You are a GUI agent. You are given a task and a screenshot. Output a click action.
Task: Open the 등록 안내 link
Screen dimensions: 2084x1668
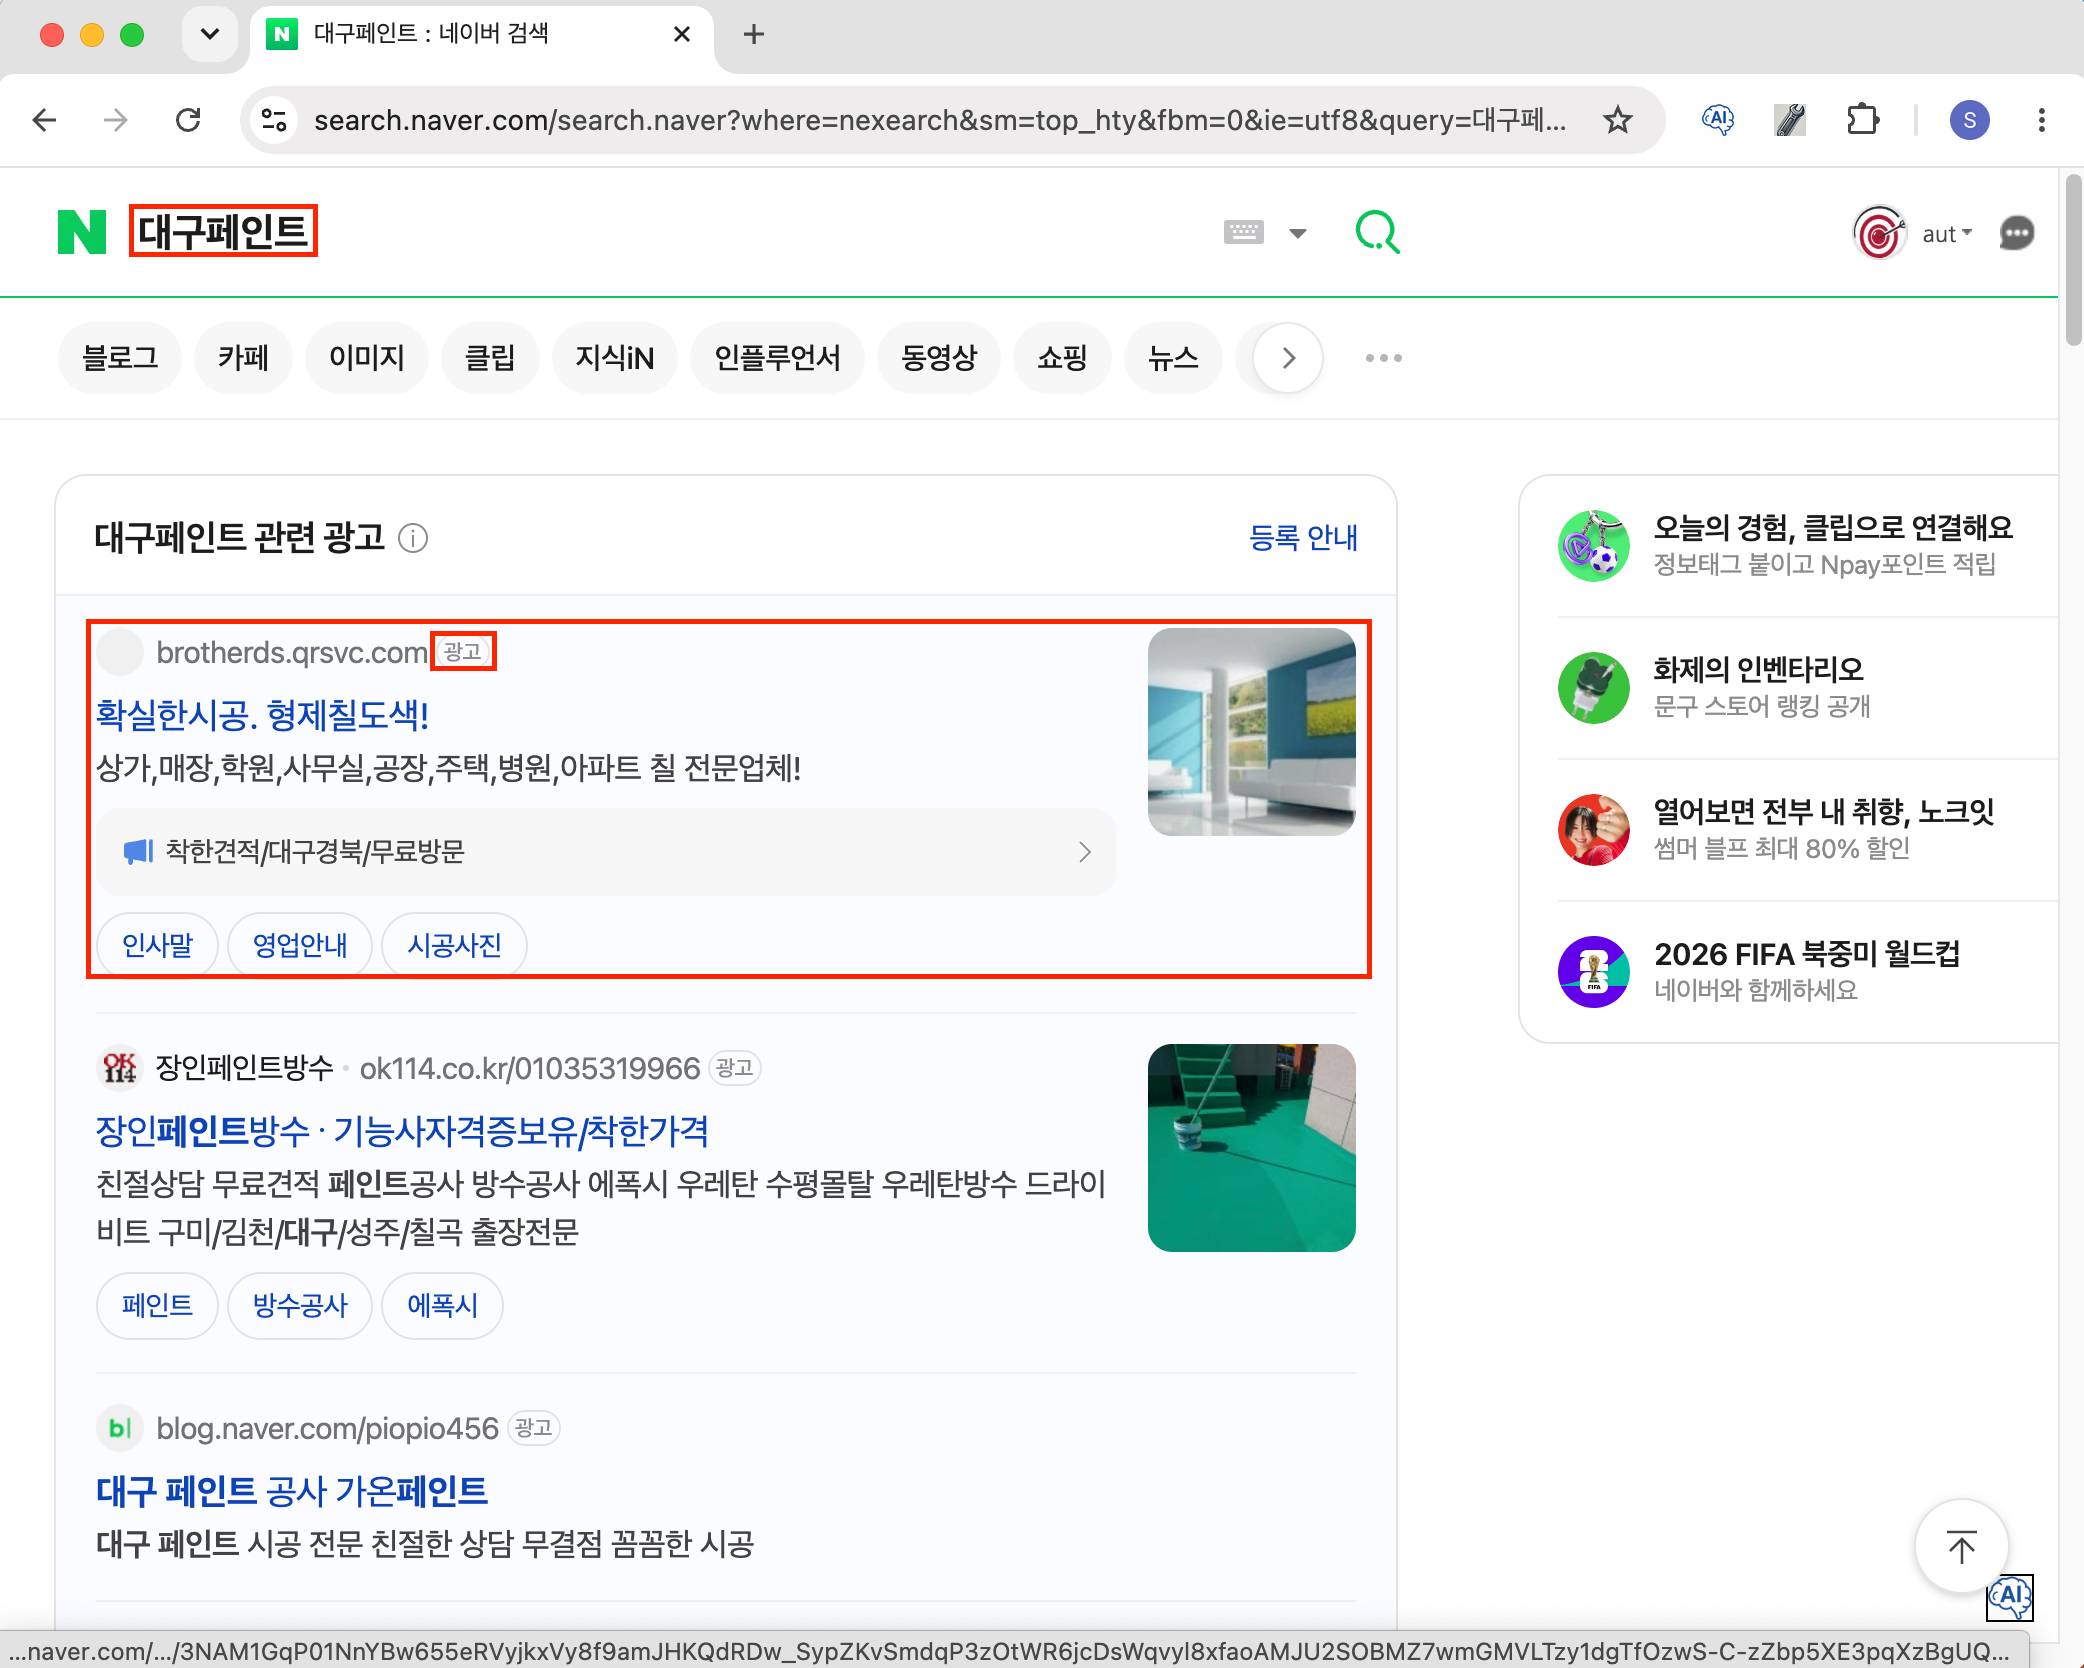[1303, 538]
